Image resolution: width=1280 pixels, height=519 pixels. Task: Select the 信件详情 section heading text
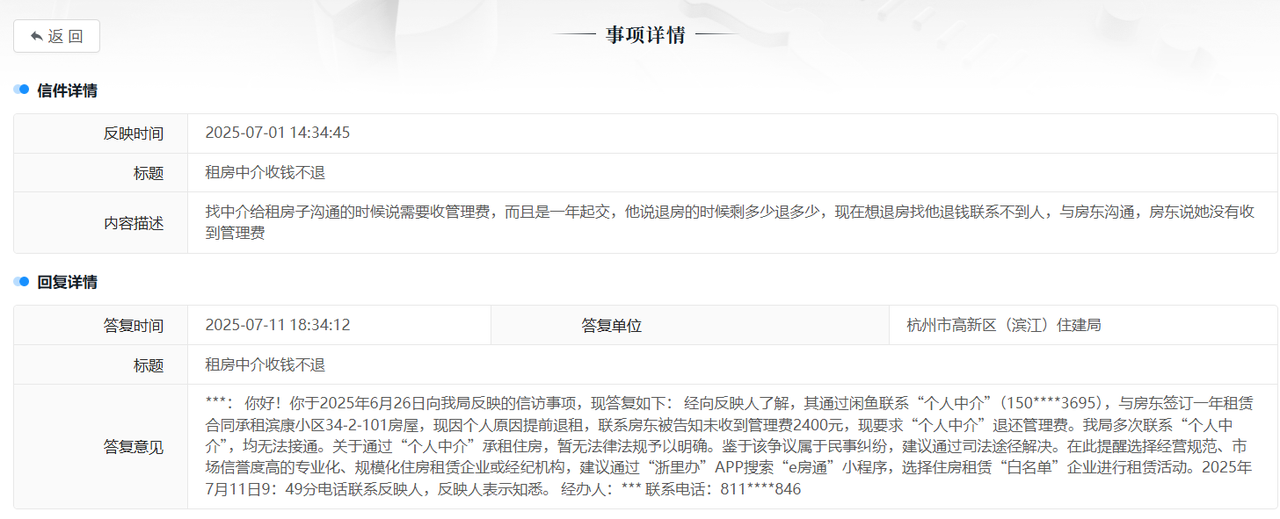(x=67, y=90)
